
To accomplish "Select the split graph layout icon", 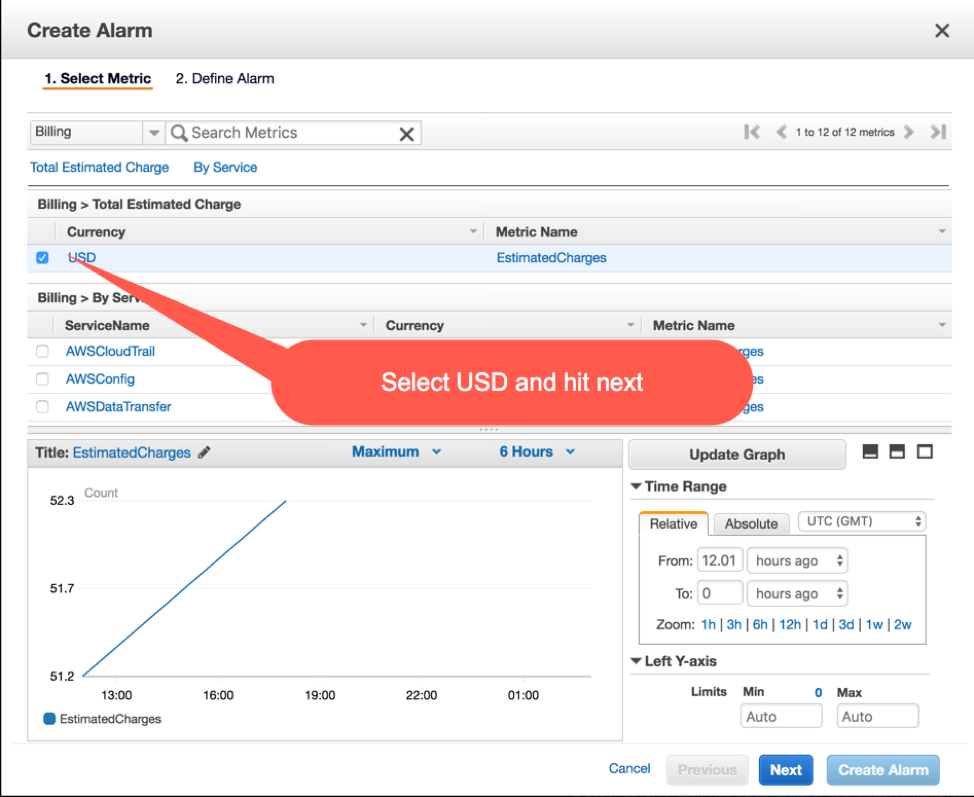I will click(x=897, y=452).
